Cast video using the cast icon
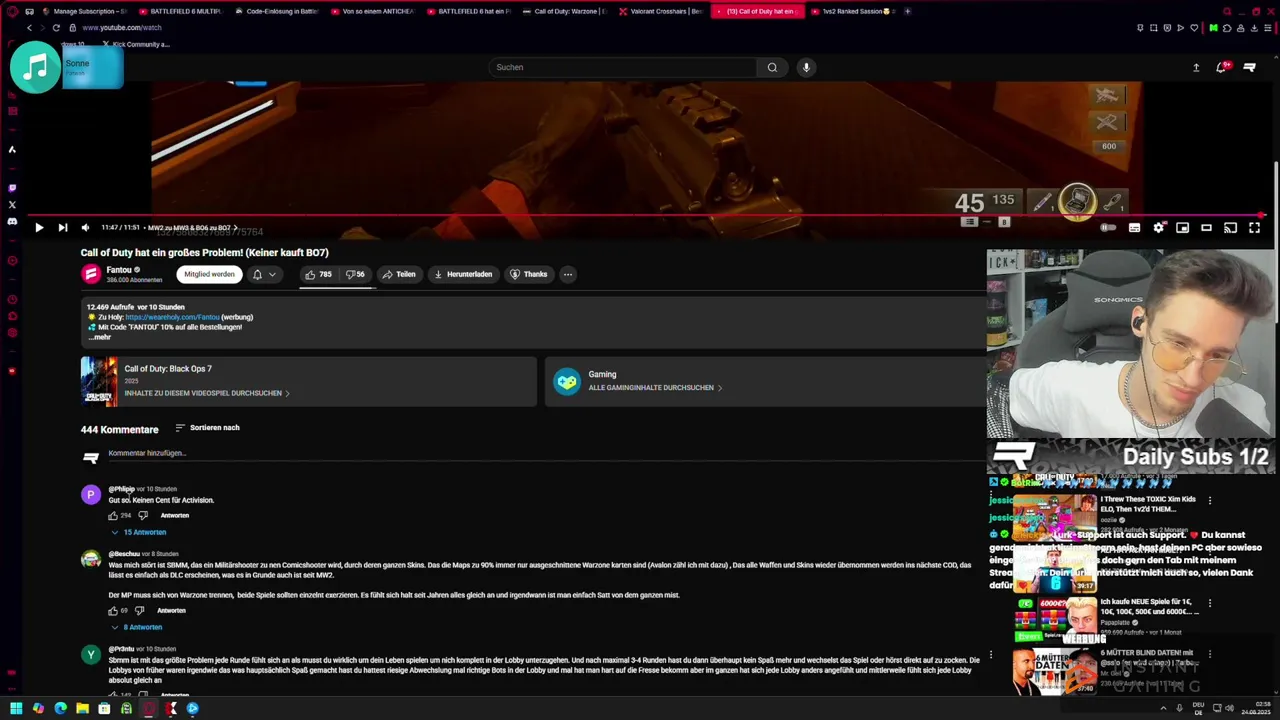Viewport: 1280px width, 720px height. tap(1230, 228)
